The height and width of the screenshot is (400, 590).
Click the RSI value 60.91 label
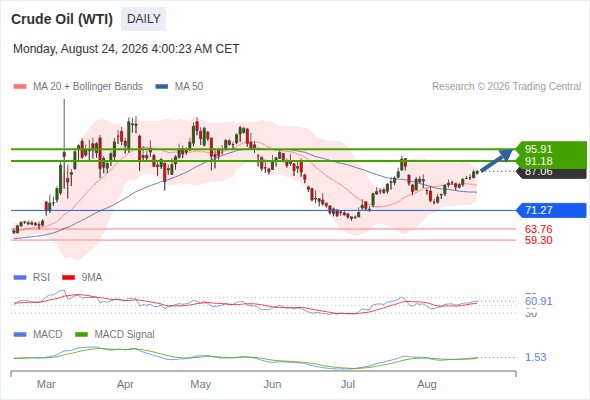tap(538, 301)
